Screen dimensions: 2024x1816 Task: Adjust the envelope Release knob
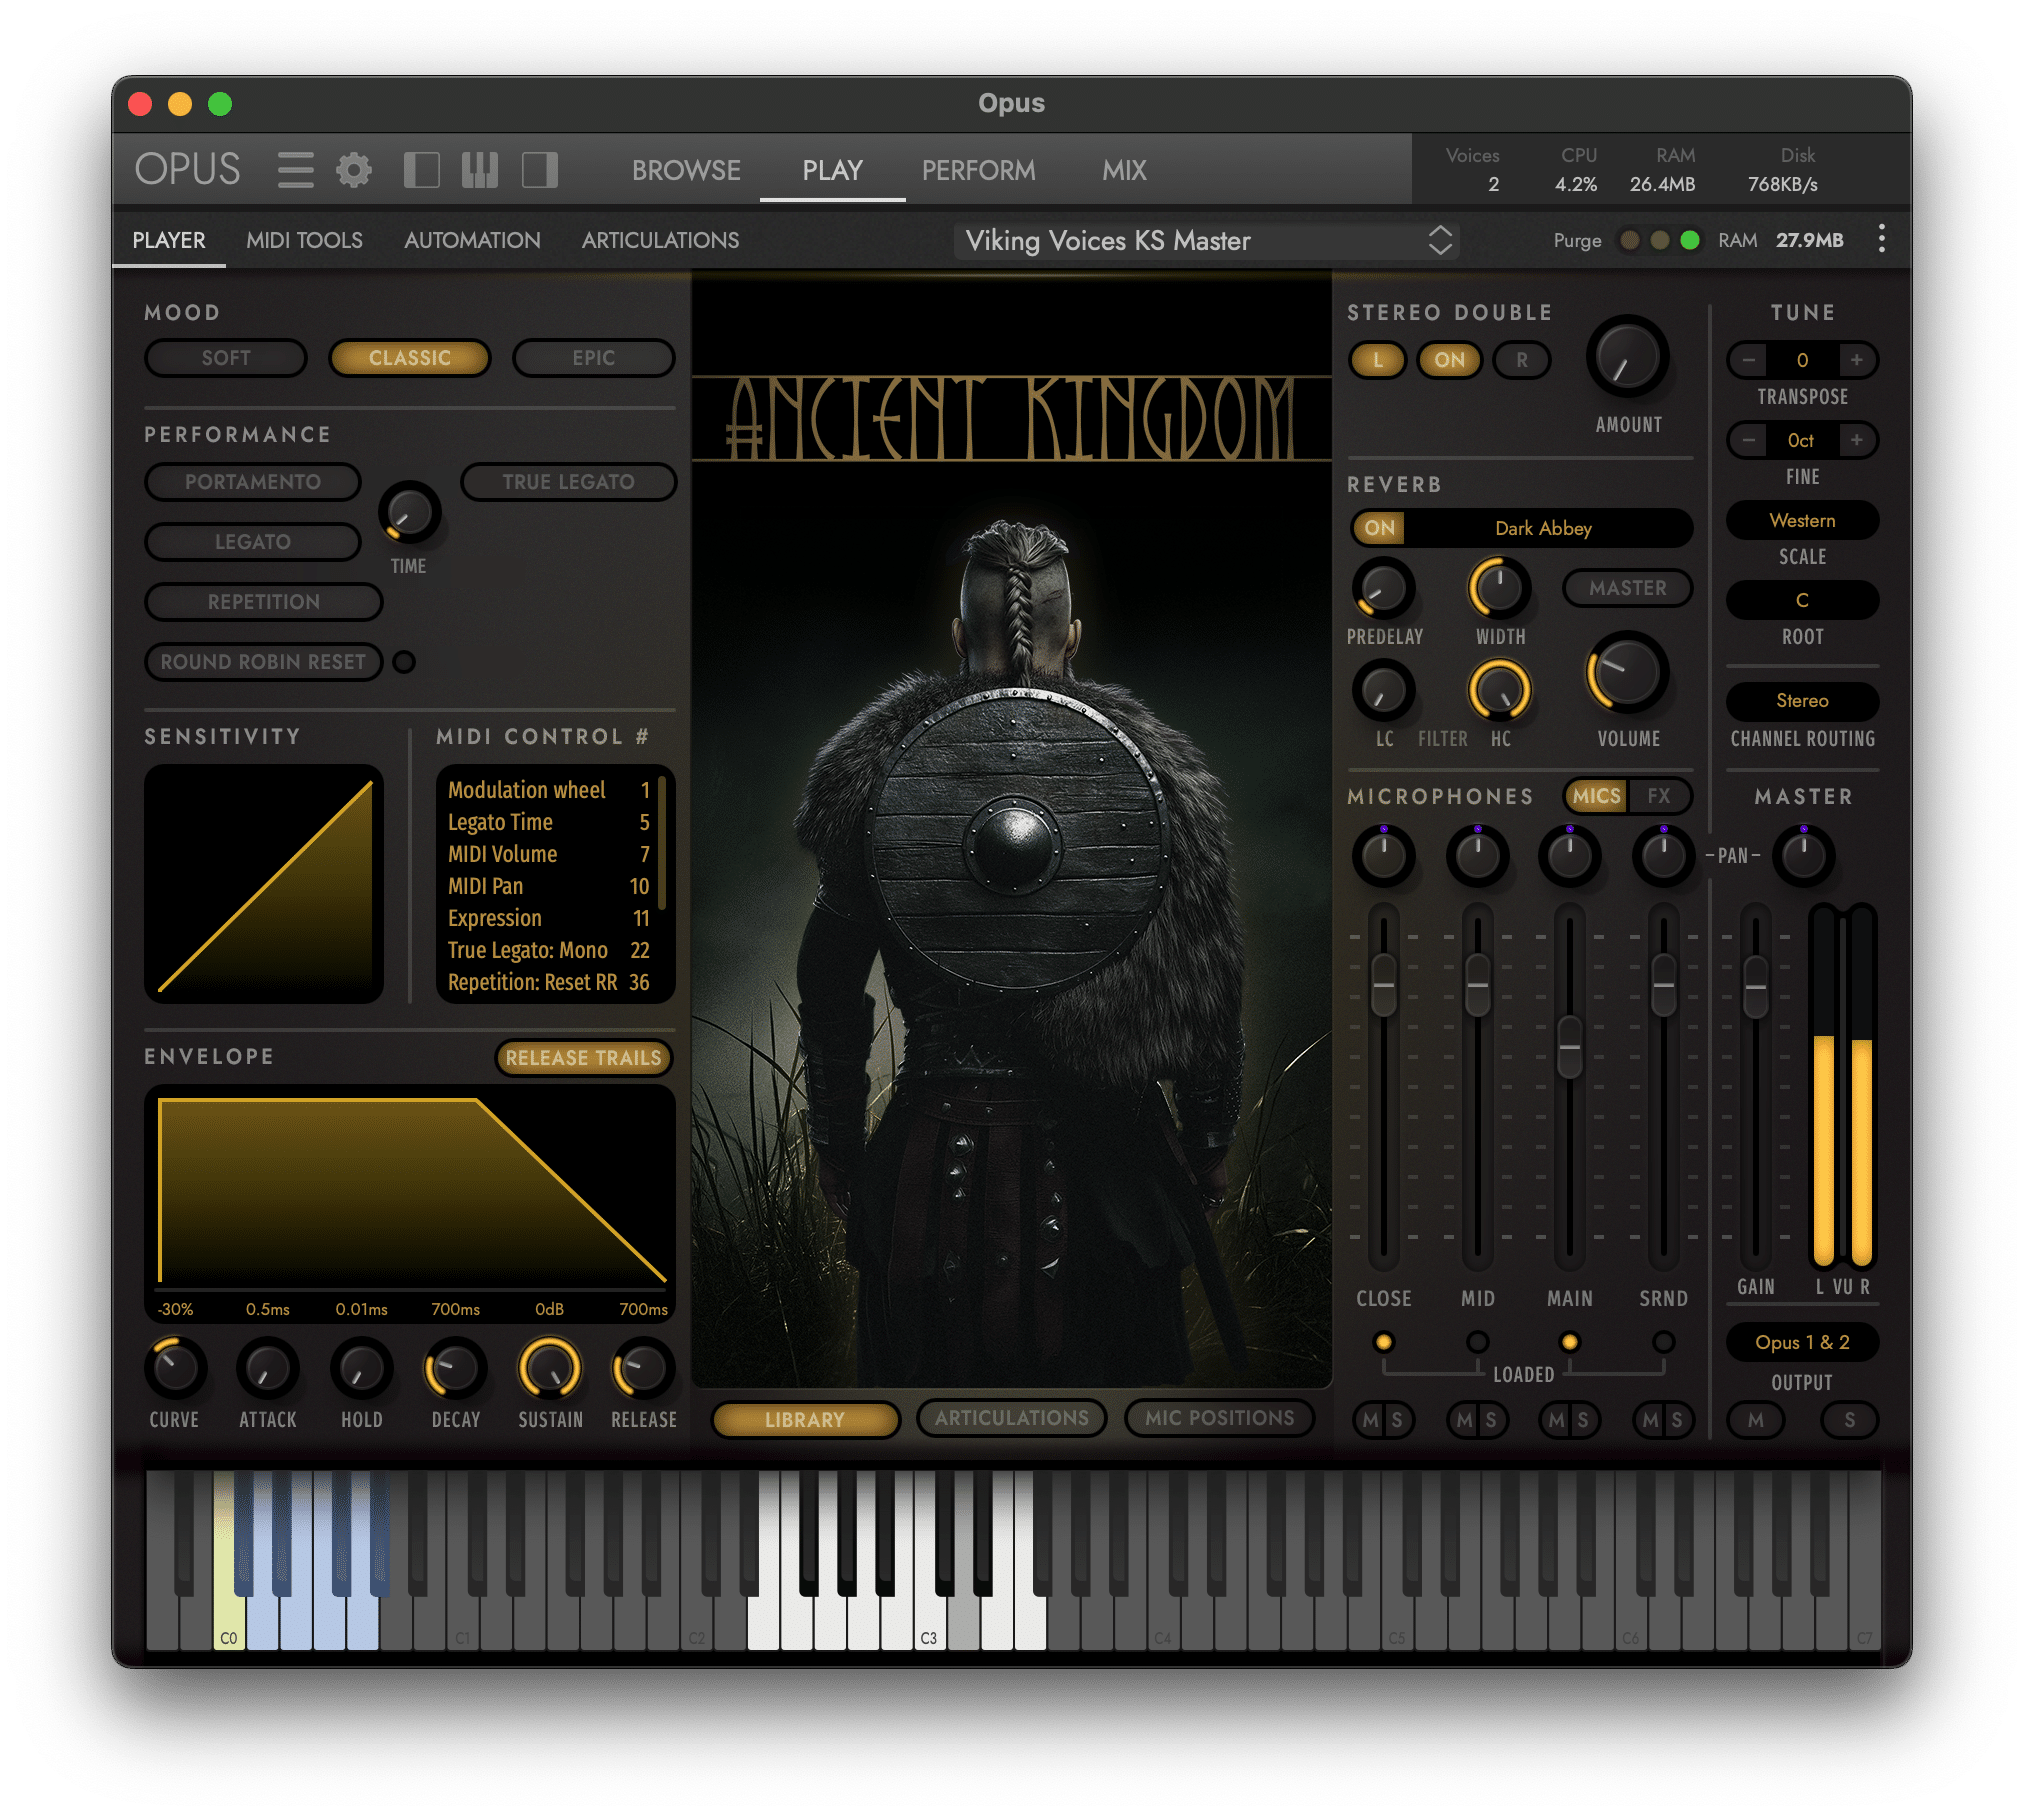(x=643, y=1368)
